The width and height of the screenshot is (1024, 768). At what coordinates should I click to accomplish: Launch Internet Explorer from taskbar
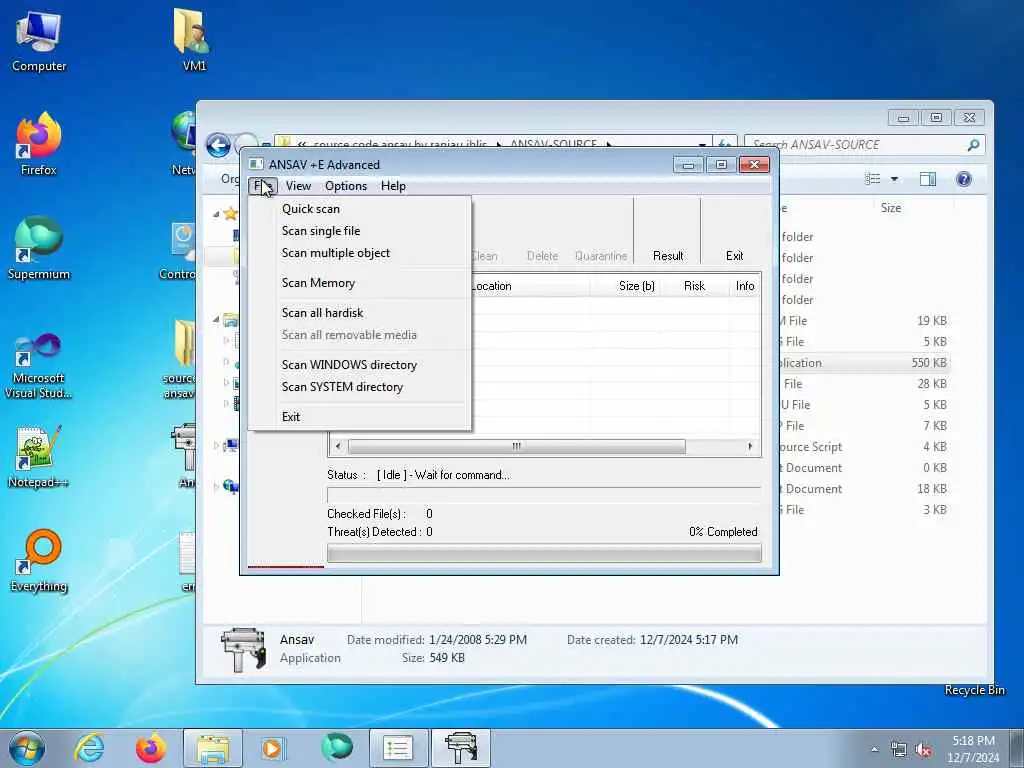[x=89, y=748]
